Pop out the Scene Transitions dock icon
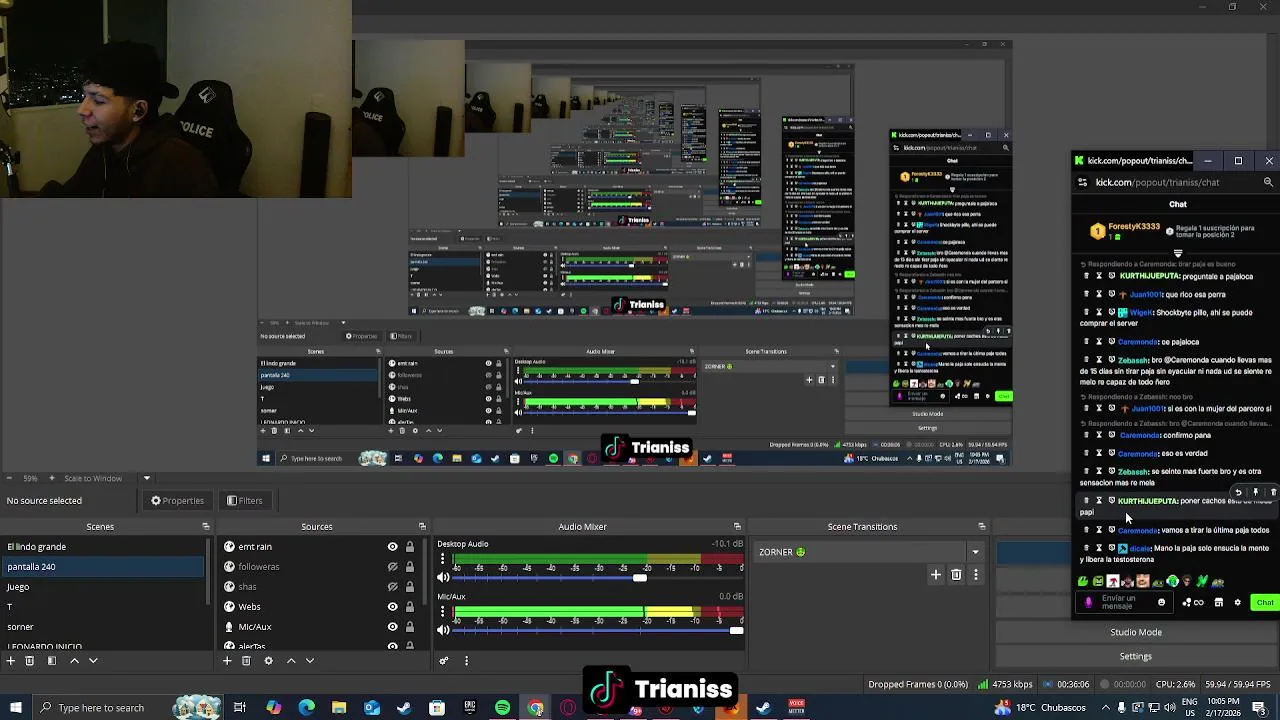 [x=982, y=527]
